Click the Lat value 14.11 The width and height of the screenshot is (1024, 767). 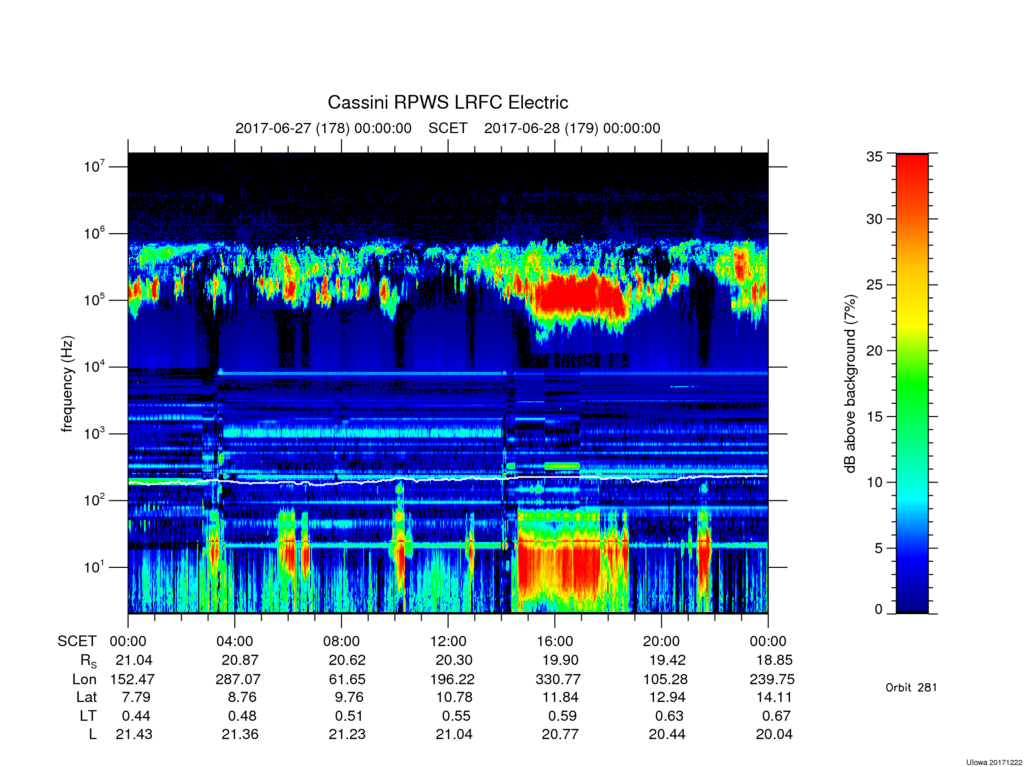click(x=774, y=698)
